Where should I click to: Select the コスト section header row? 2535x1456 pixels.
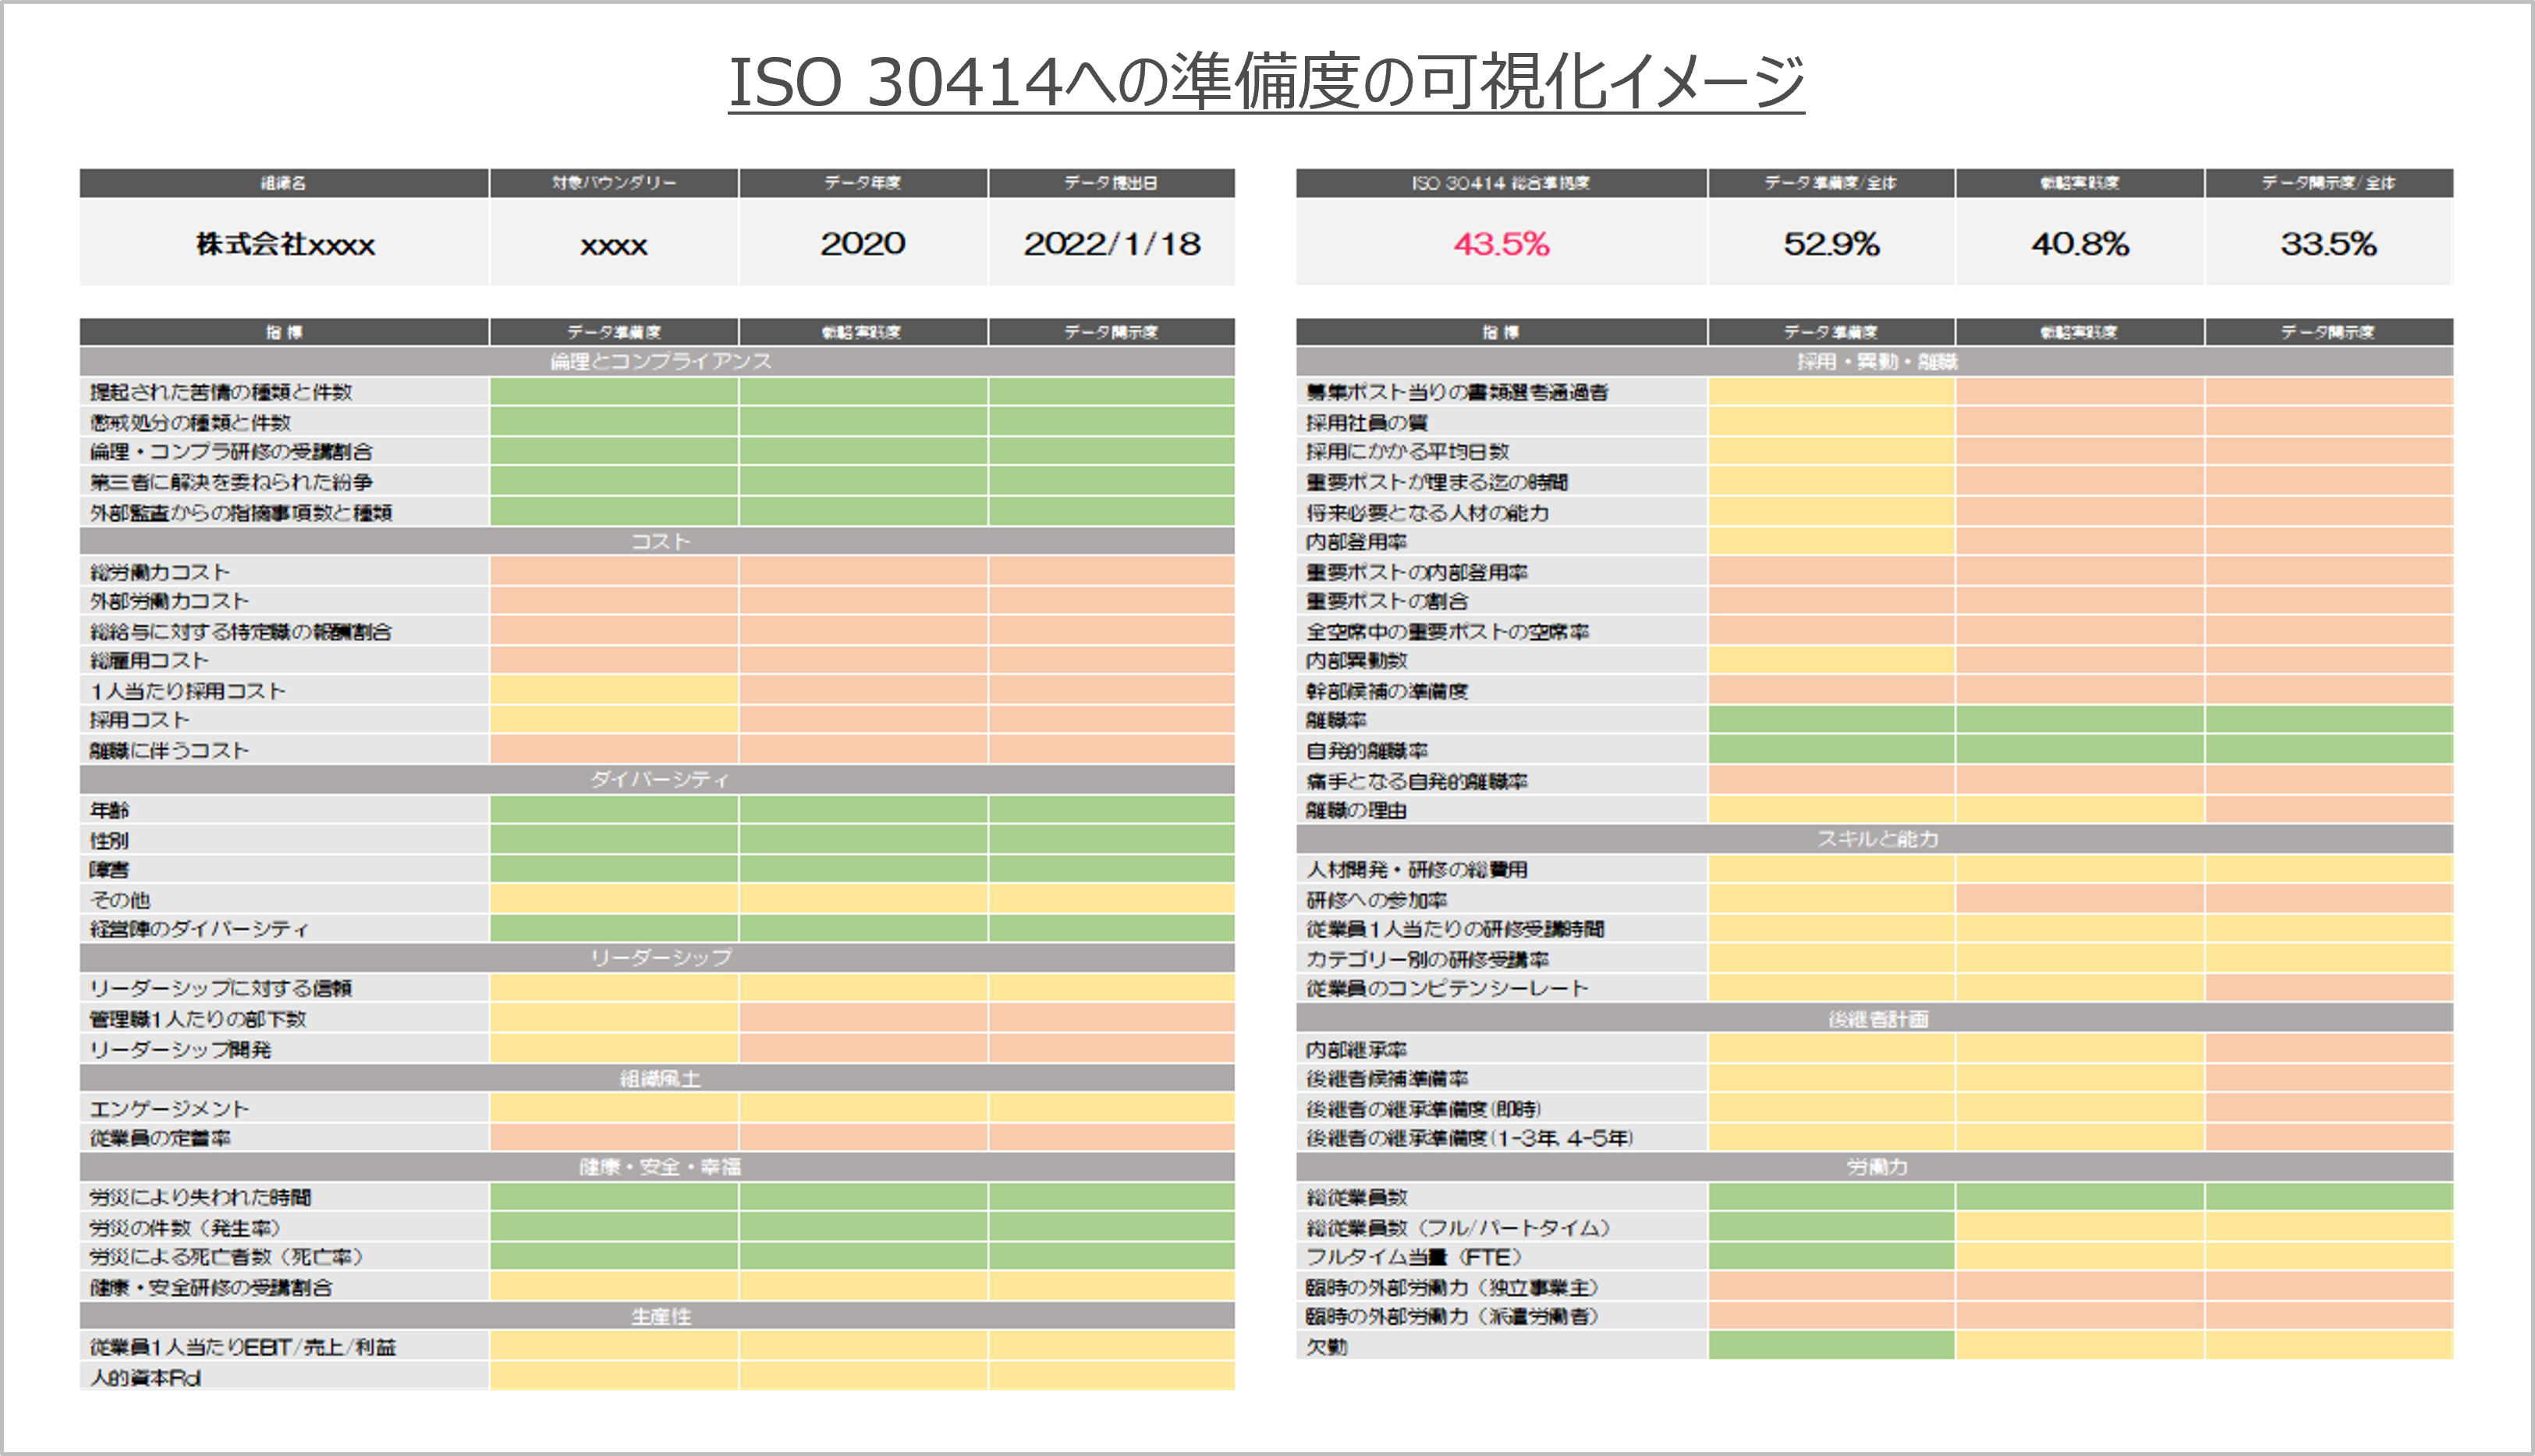click(660, 541)
